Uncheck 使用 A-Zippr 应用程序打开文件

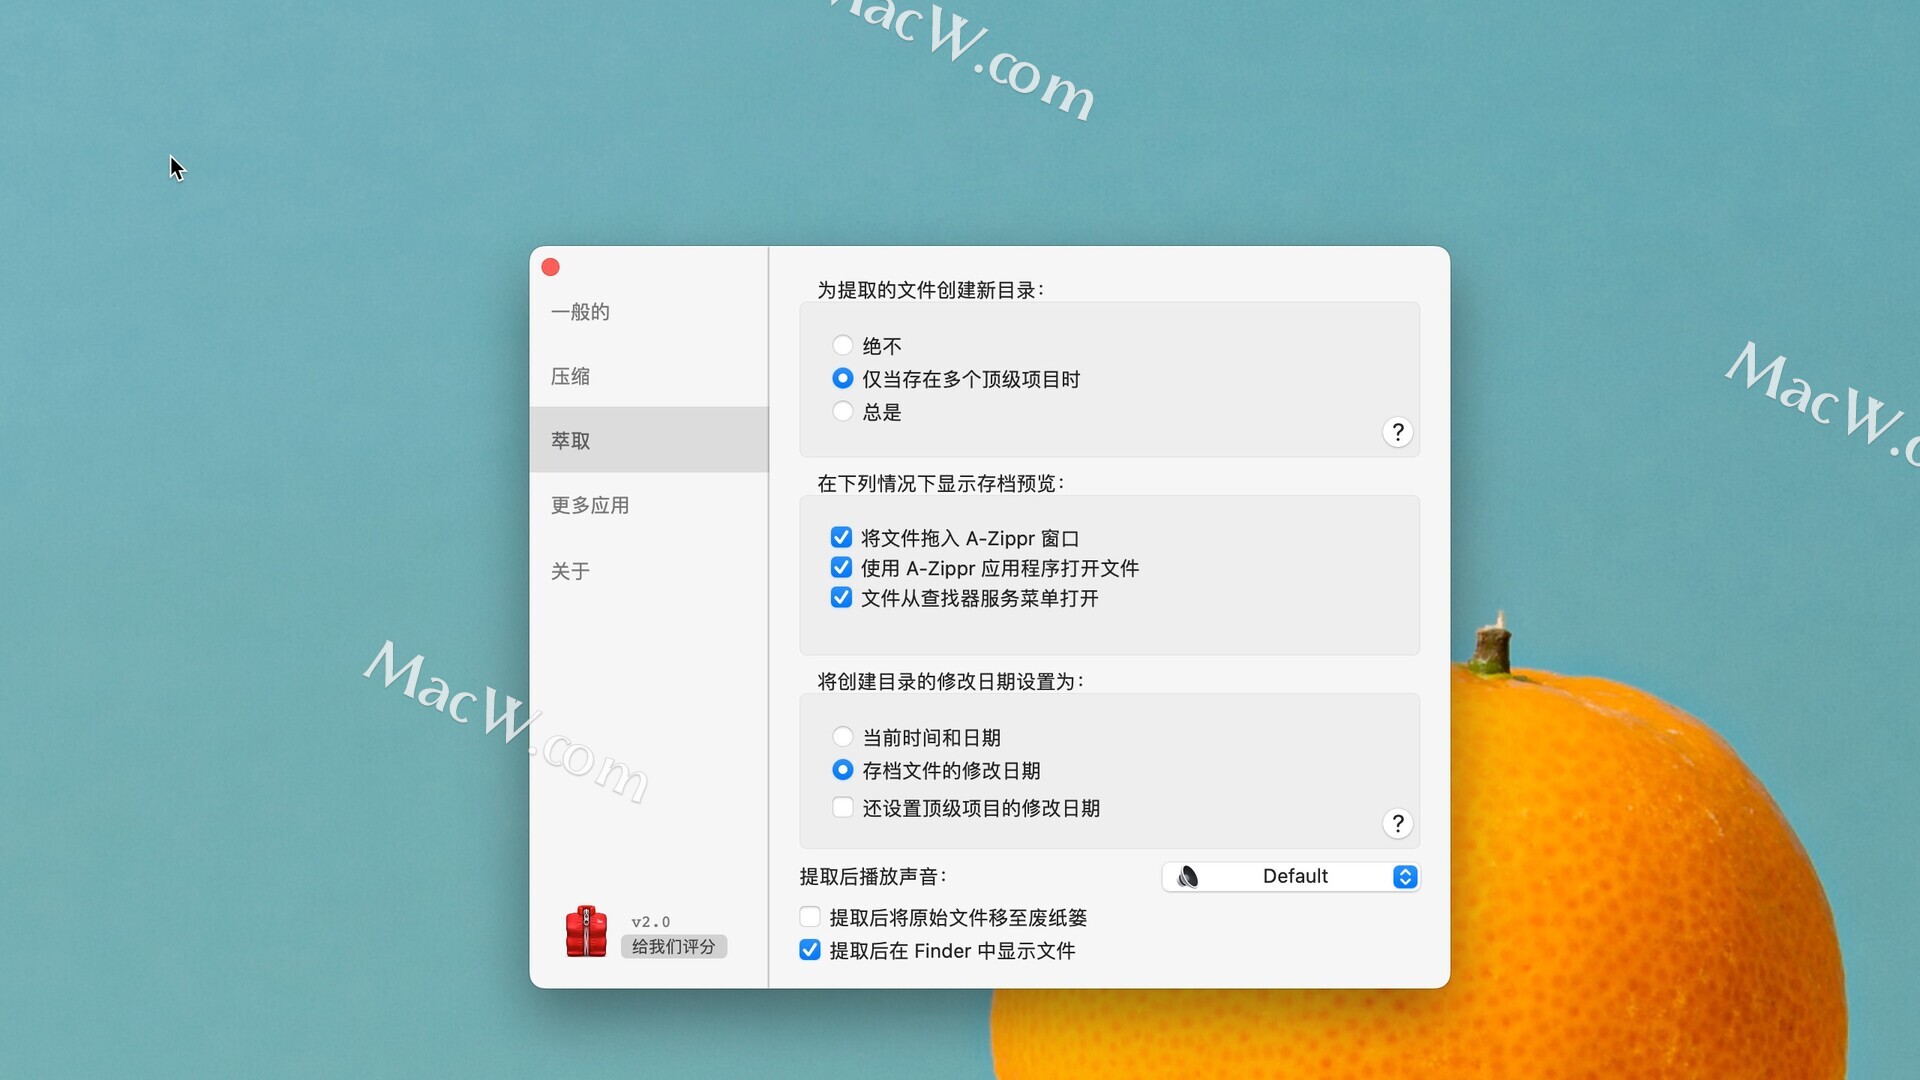click(842, 567)
